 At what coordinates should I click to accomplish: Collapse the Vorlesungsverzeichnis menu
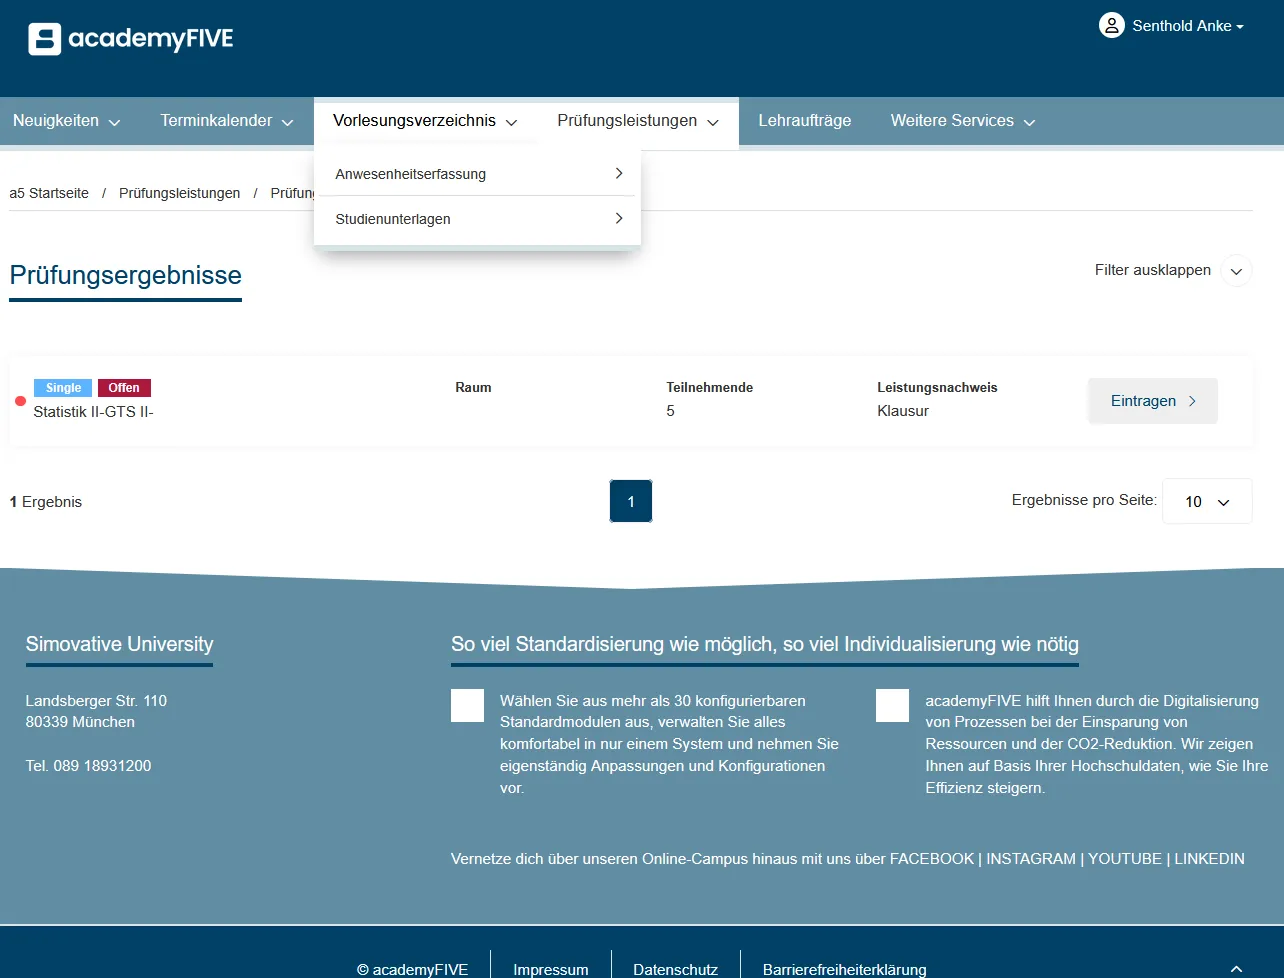click(425, 121)
